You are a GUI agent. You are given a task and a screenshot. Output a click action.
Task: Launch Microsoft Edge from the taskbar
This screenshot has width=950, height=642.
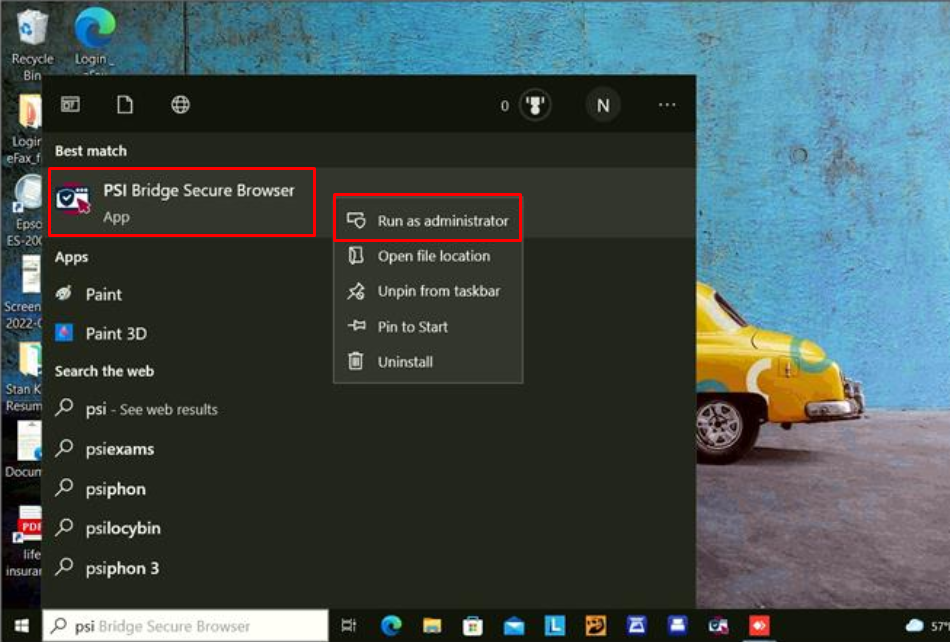coord(391,626)
